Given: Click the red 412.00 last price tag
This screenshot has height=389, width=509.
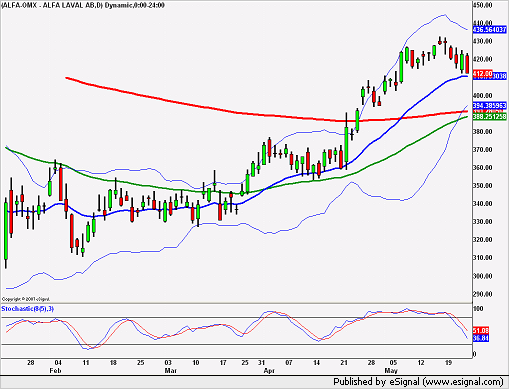Looking at the screenshot, I should [482, 74].
